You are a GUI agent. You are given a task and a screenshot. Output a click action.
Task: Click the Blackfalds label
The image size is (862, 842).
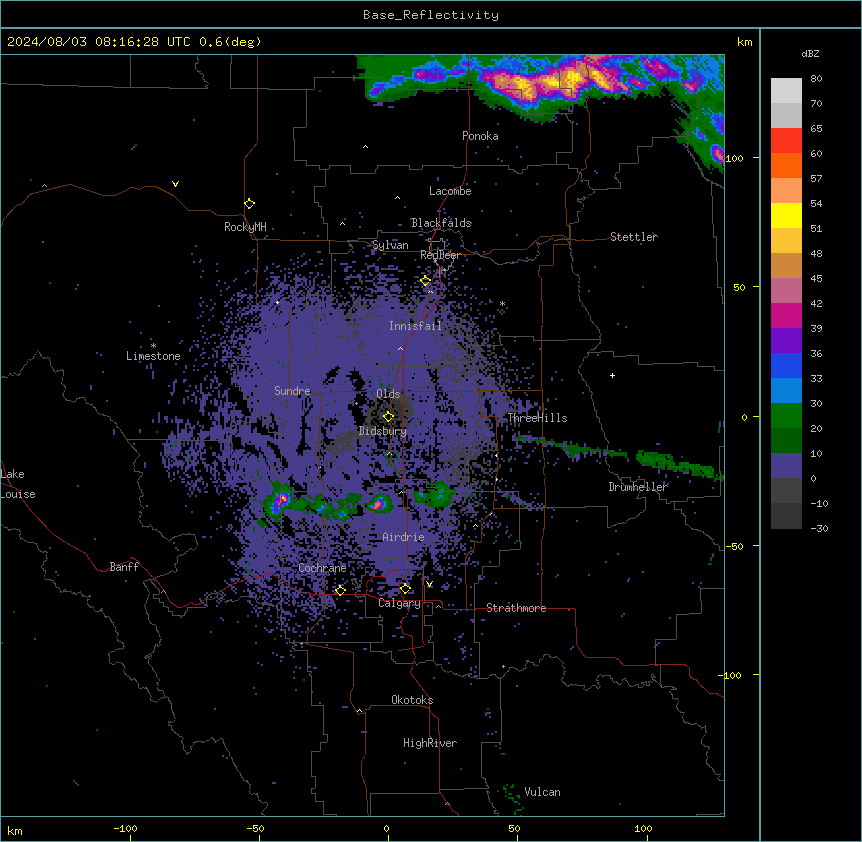pos(441,223)
